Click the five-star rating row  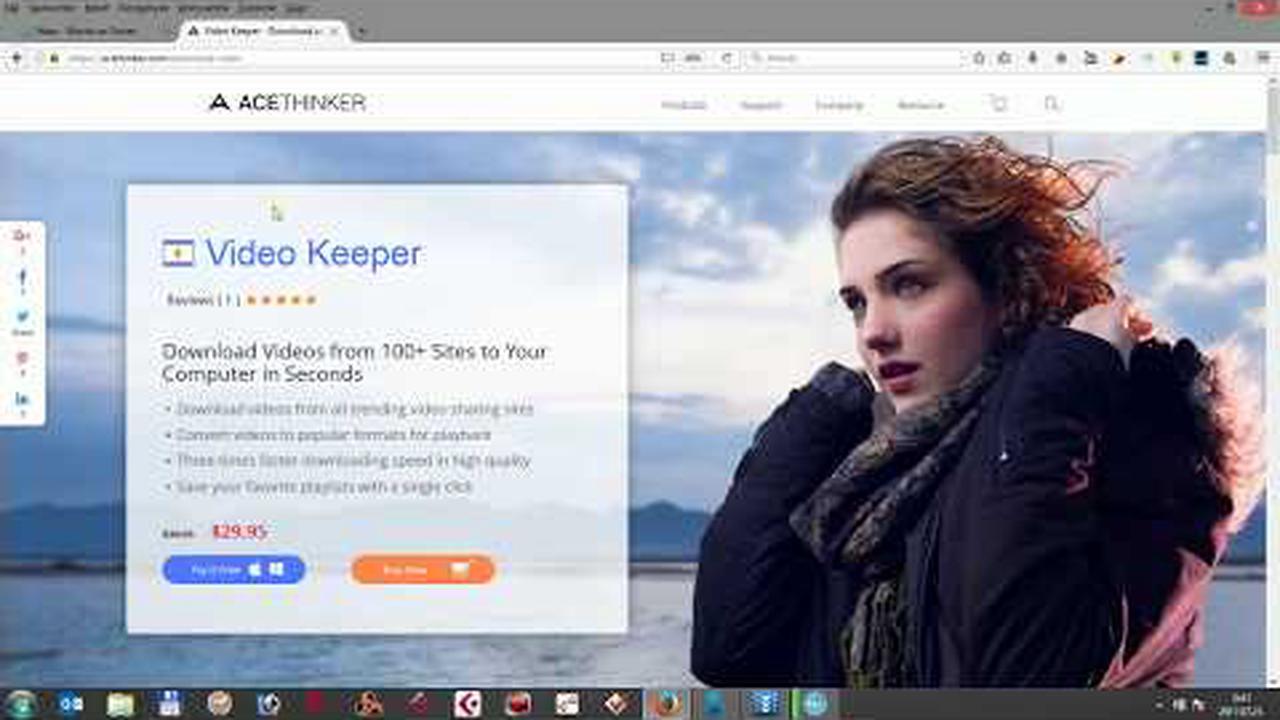click(x=281, y=299)
